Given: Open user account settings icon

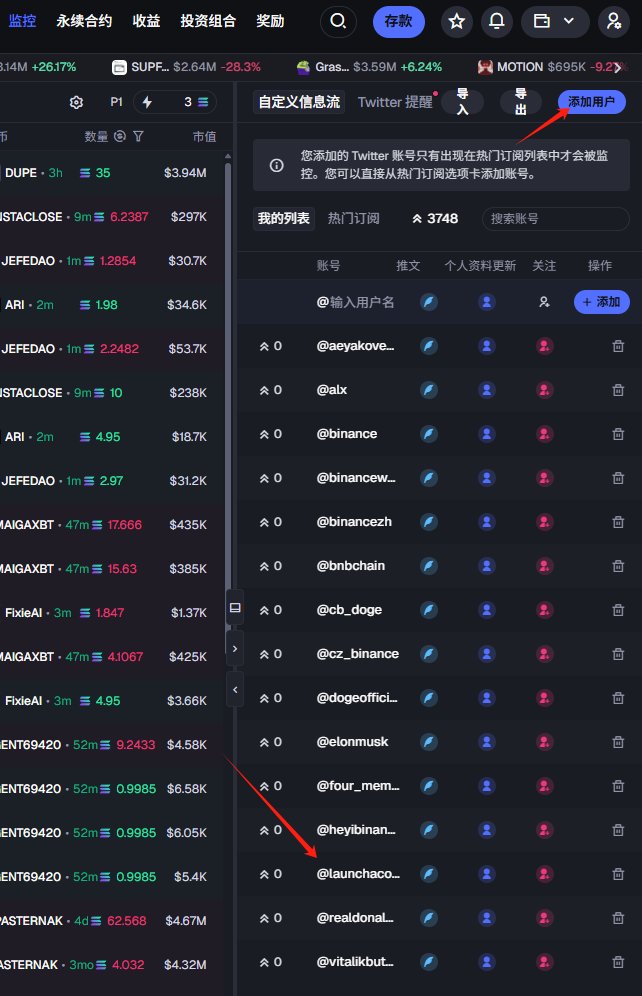Looking at the screenshot, I should click(x=613, y=22).
